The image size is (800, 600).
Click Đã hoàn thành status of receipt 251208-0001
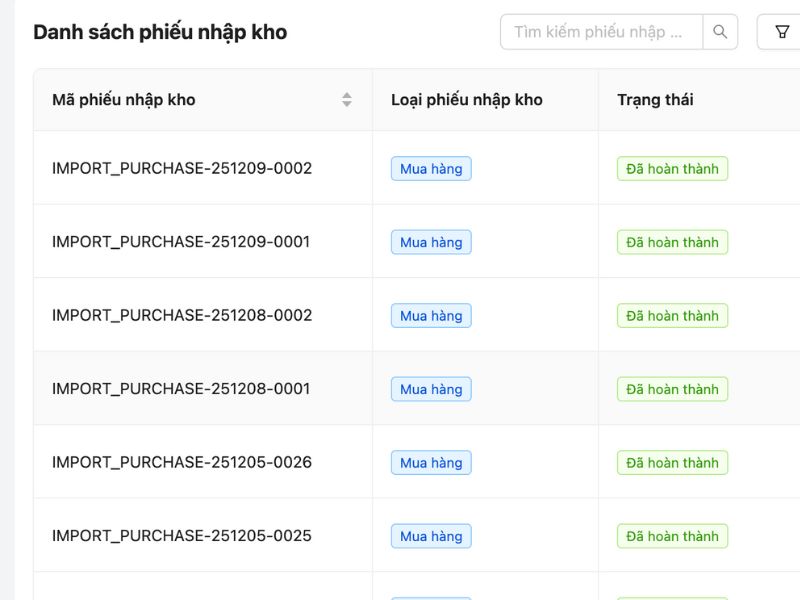coord(672,389)
